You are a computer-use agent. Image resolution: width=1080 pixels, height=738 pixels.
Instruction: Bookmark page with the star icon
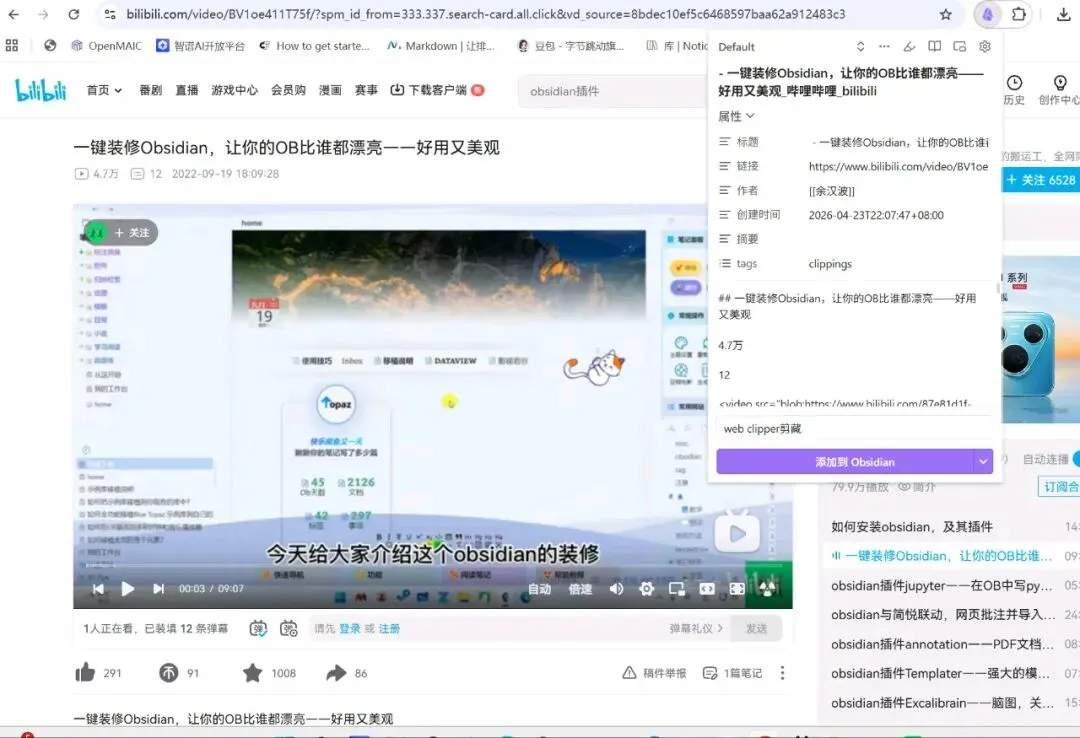tap(946, 14)
